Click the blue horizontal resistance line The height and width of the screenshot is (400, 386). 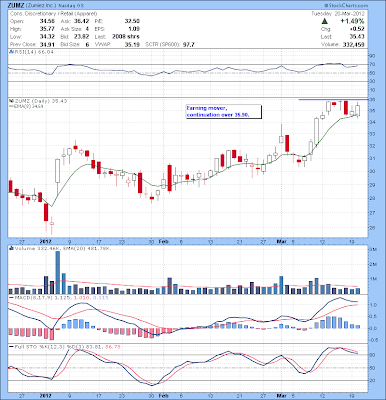coord(333,99)
